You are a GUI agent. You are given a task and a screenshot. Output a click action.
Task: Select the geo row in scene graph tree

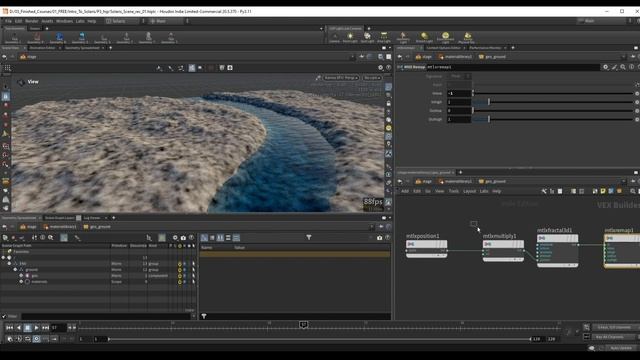tap(98, 276)
